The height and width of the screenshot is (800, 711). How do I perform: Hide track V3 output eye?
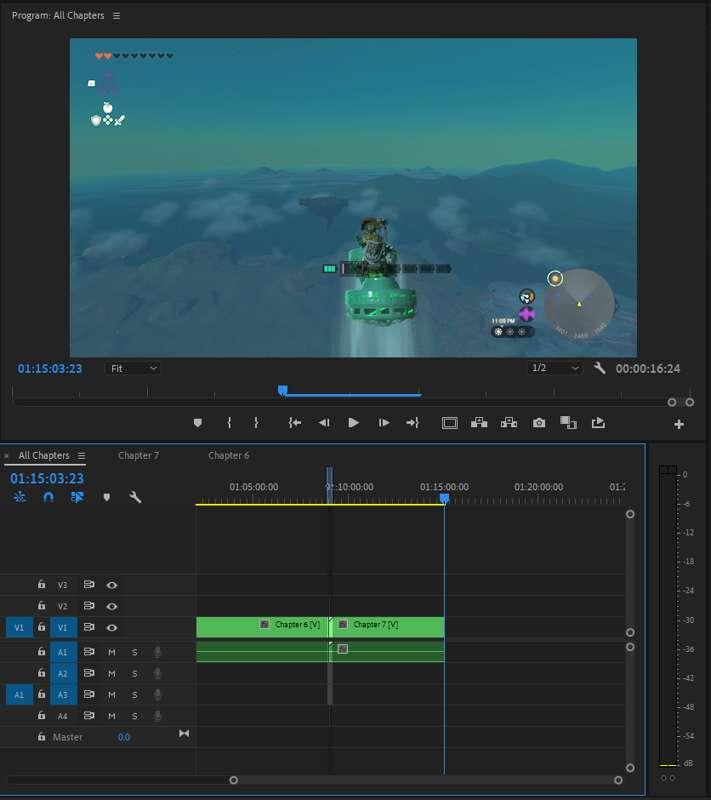tap(112, 585)
